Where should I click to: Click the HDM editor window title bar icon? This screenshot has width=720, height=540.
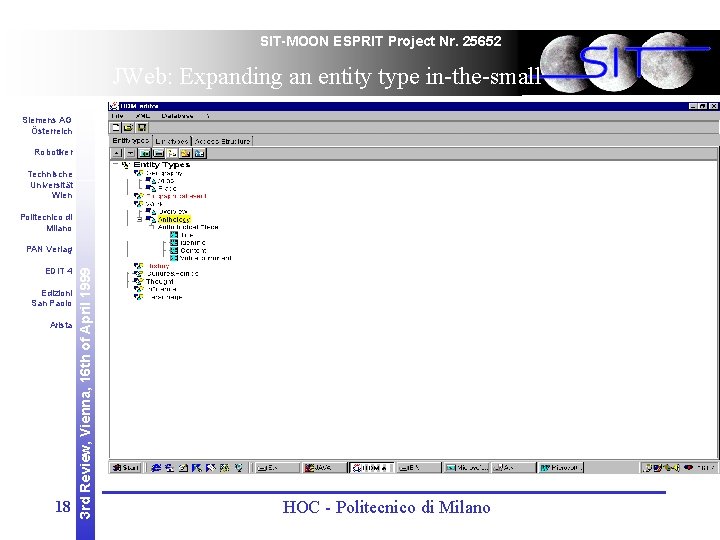[x=113, y=106]
